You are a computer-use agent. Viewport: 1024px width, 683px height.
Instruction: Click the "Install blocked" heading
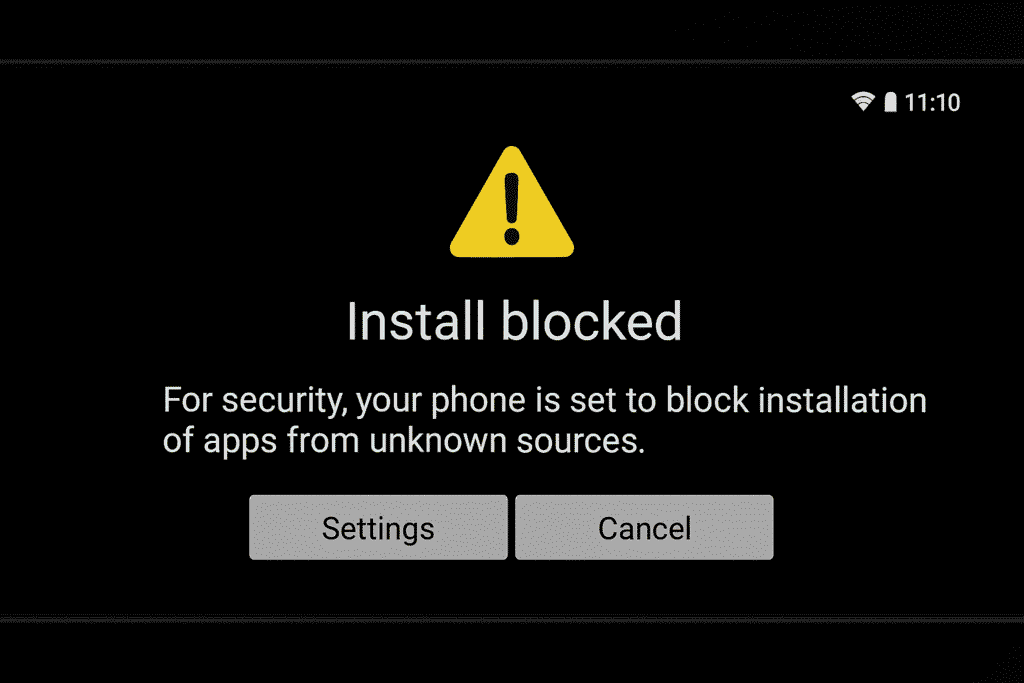(515, 321)
